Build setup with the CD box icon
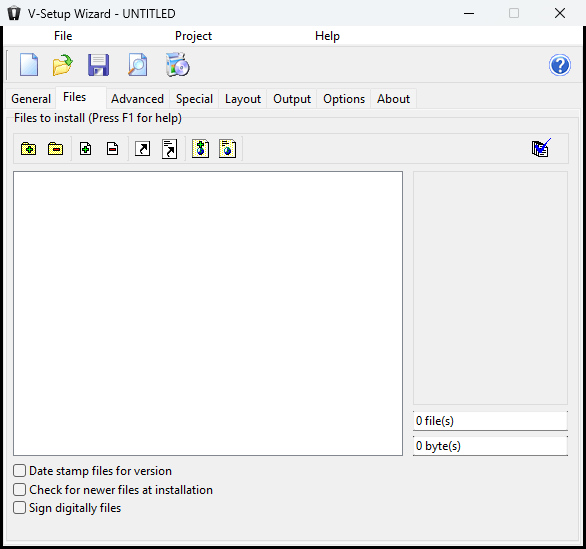Image resolution: width=586 pixels, height=549 pixels. coord(178,65)
